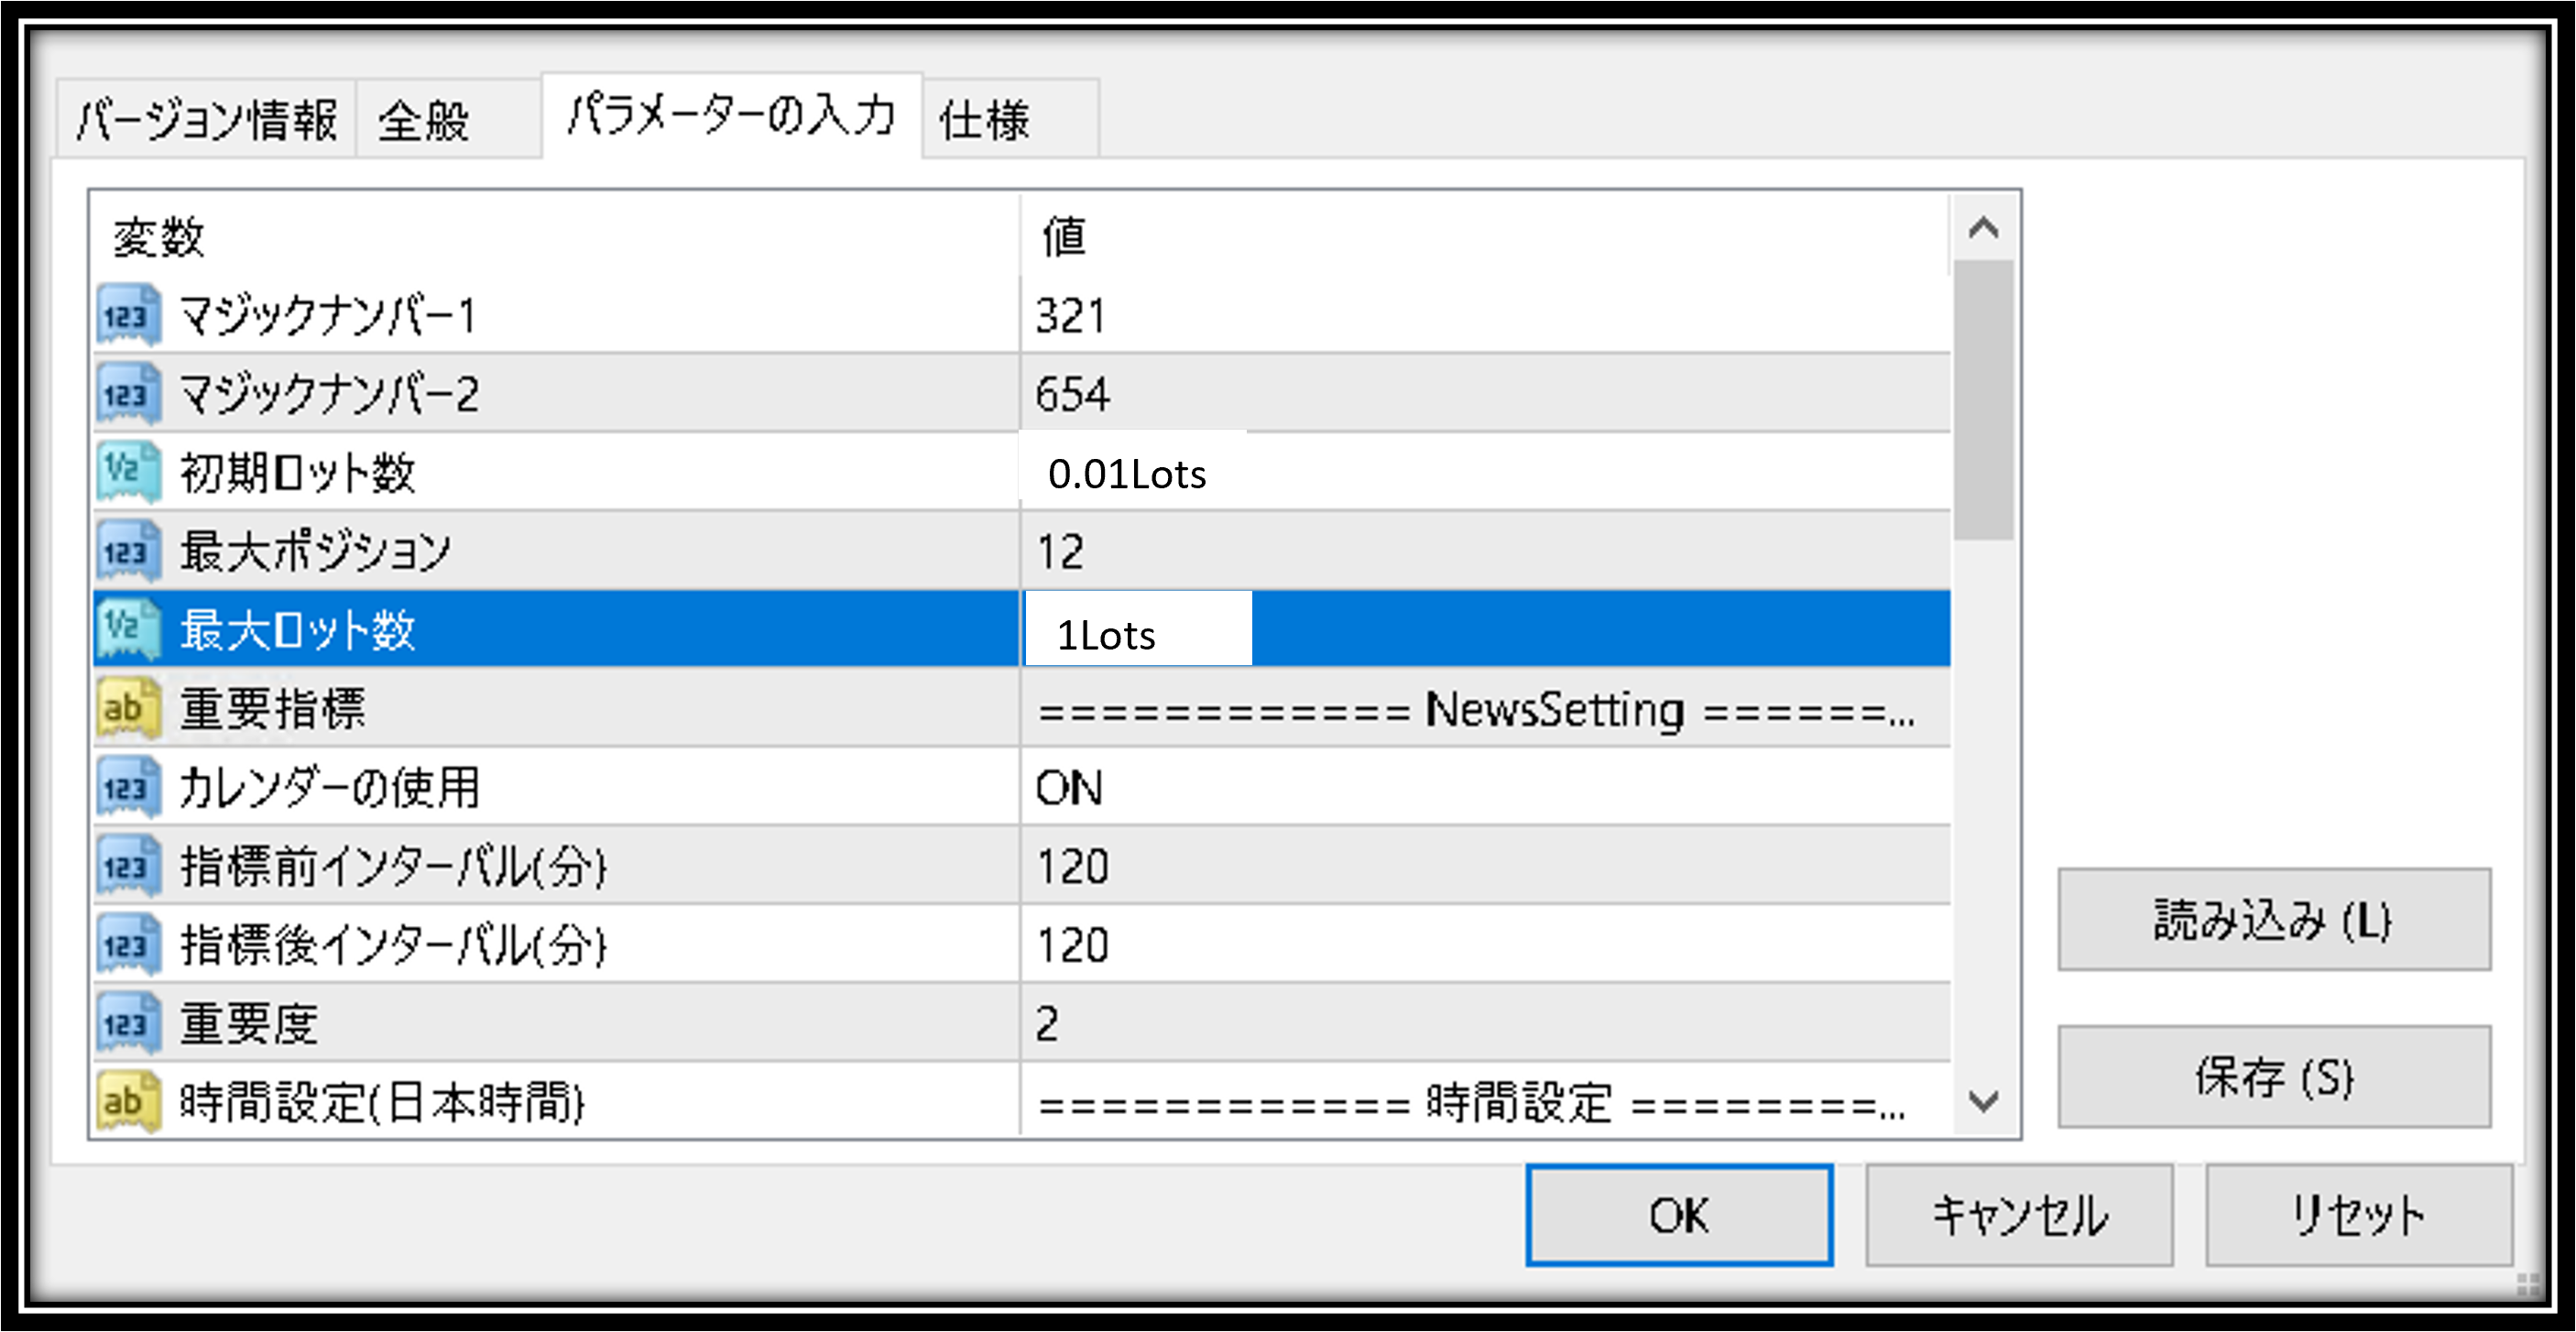Click the scrollbar down arrow
The height and width of the screenshot is (1332, 2576).
(1983, 1101)
